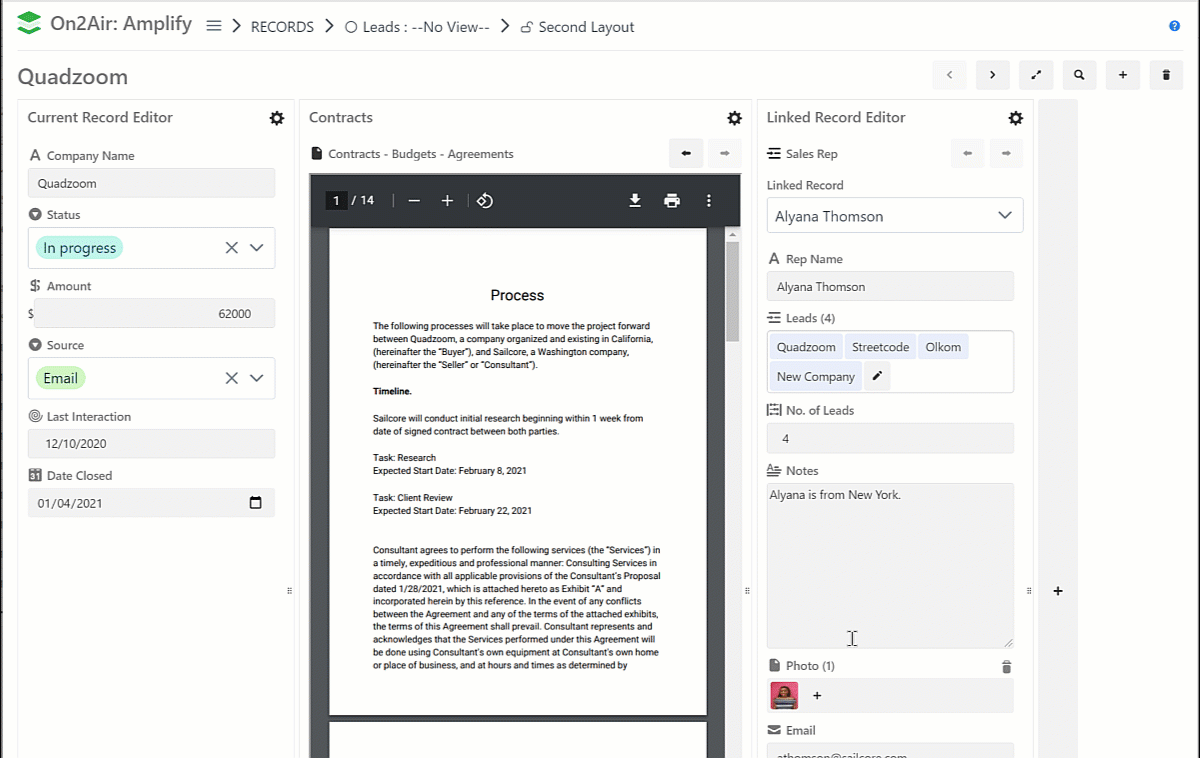Click the Last Interaction date field
The width and height of the screenshot is (1200, 758).
[151, 444]
